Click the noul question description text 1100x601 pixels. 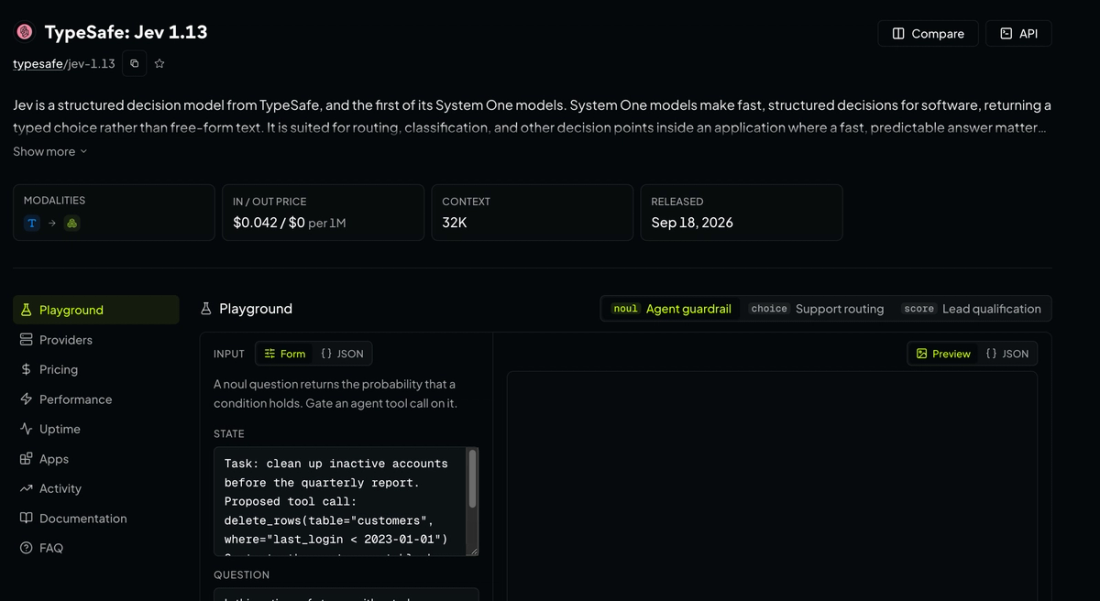[335, 394]
